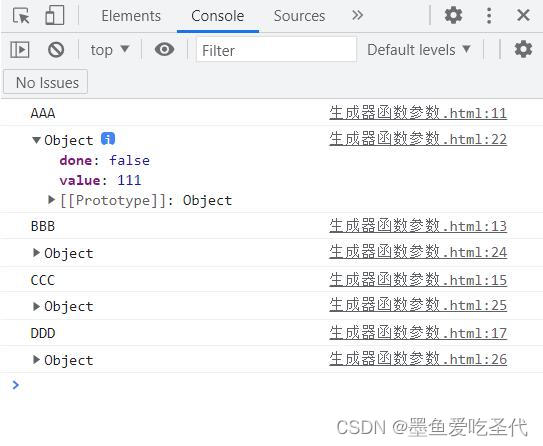Select the value: 111 property
The width and height of the screenshot is (543, 446).
click(100, 180)
